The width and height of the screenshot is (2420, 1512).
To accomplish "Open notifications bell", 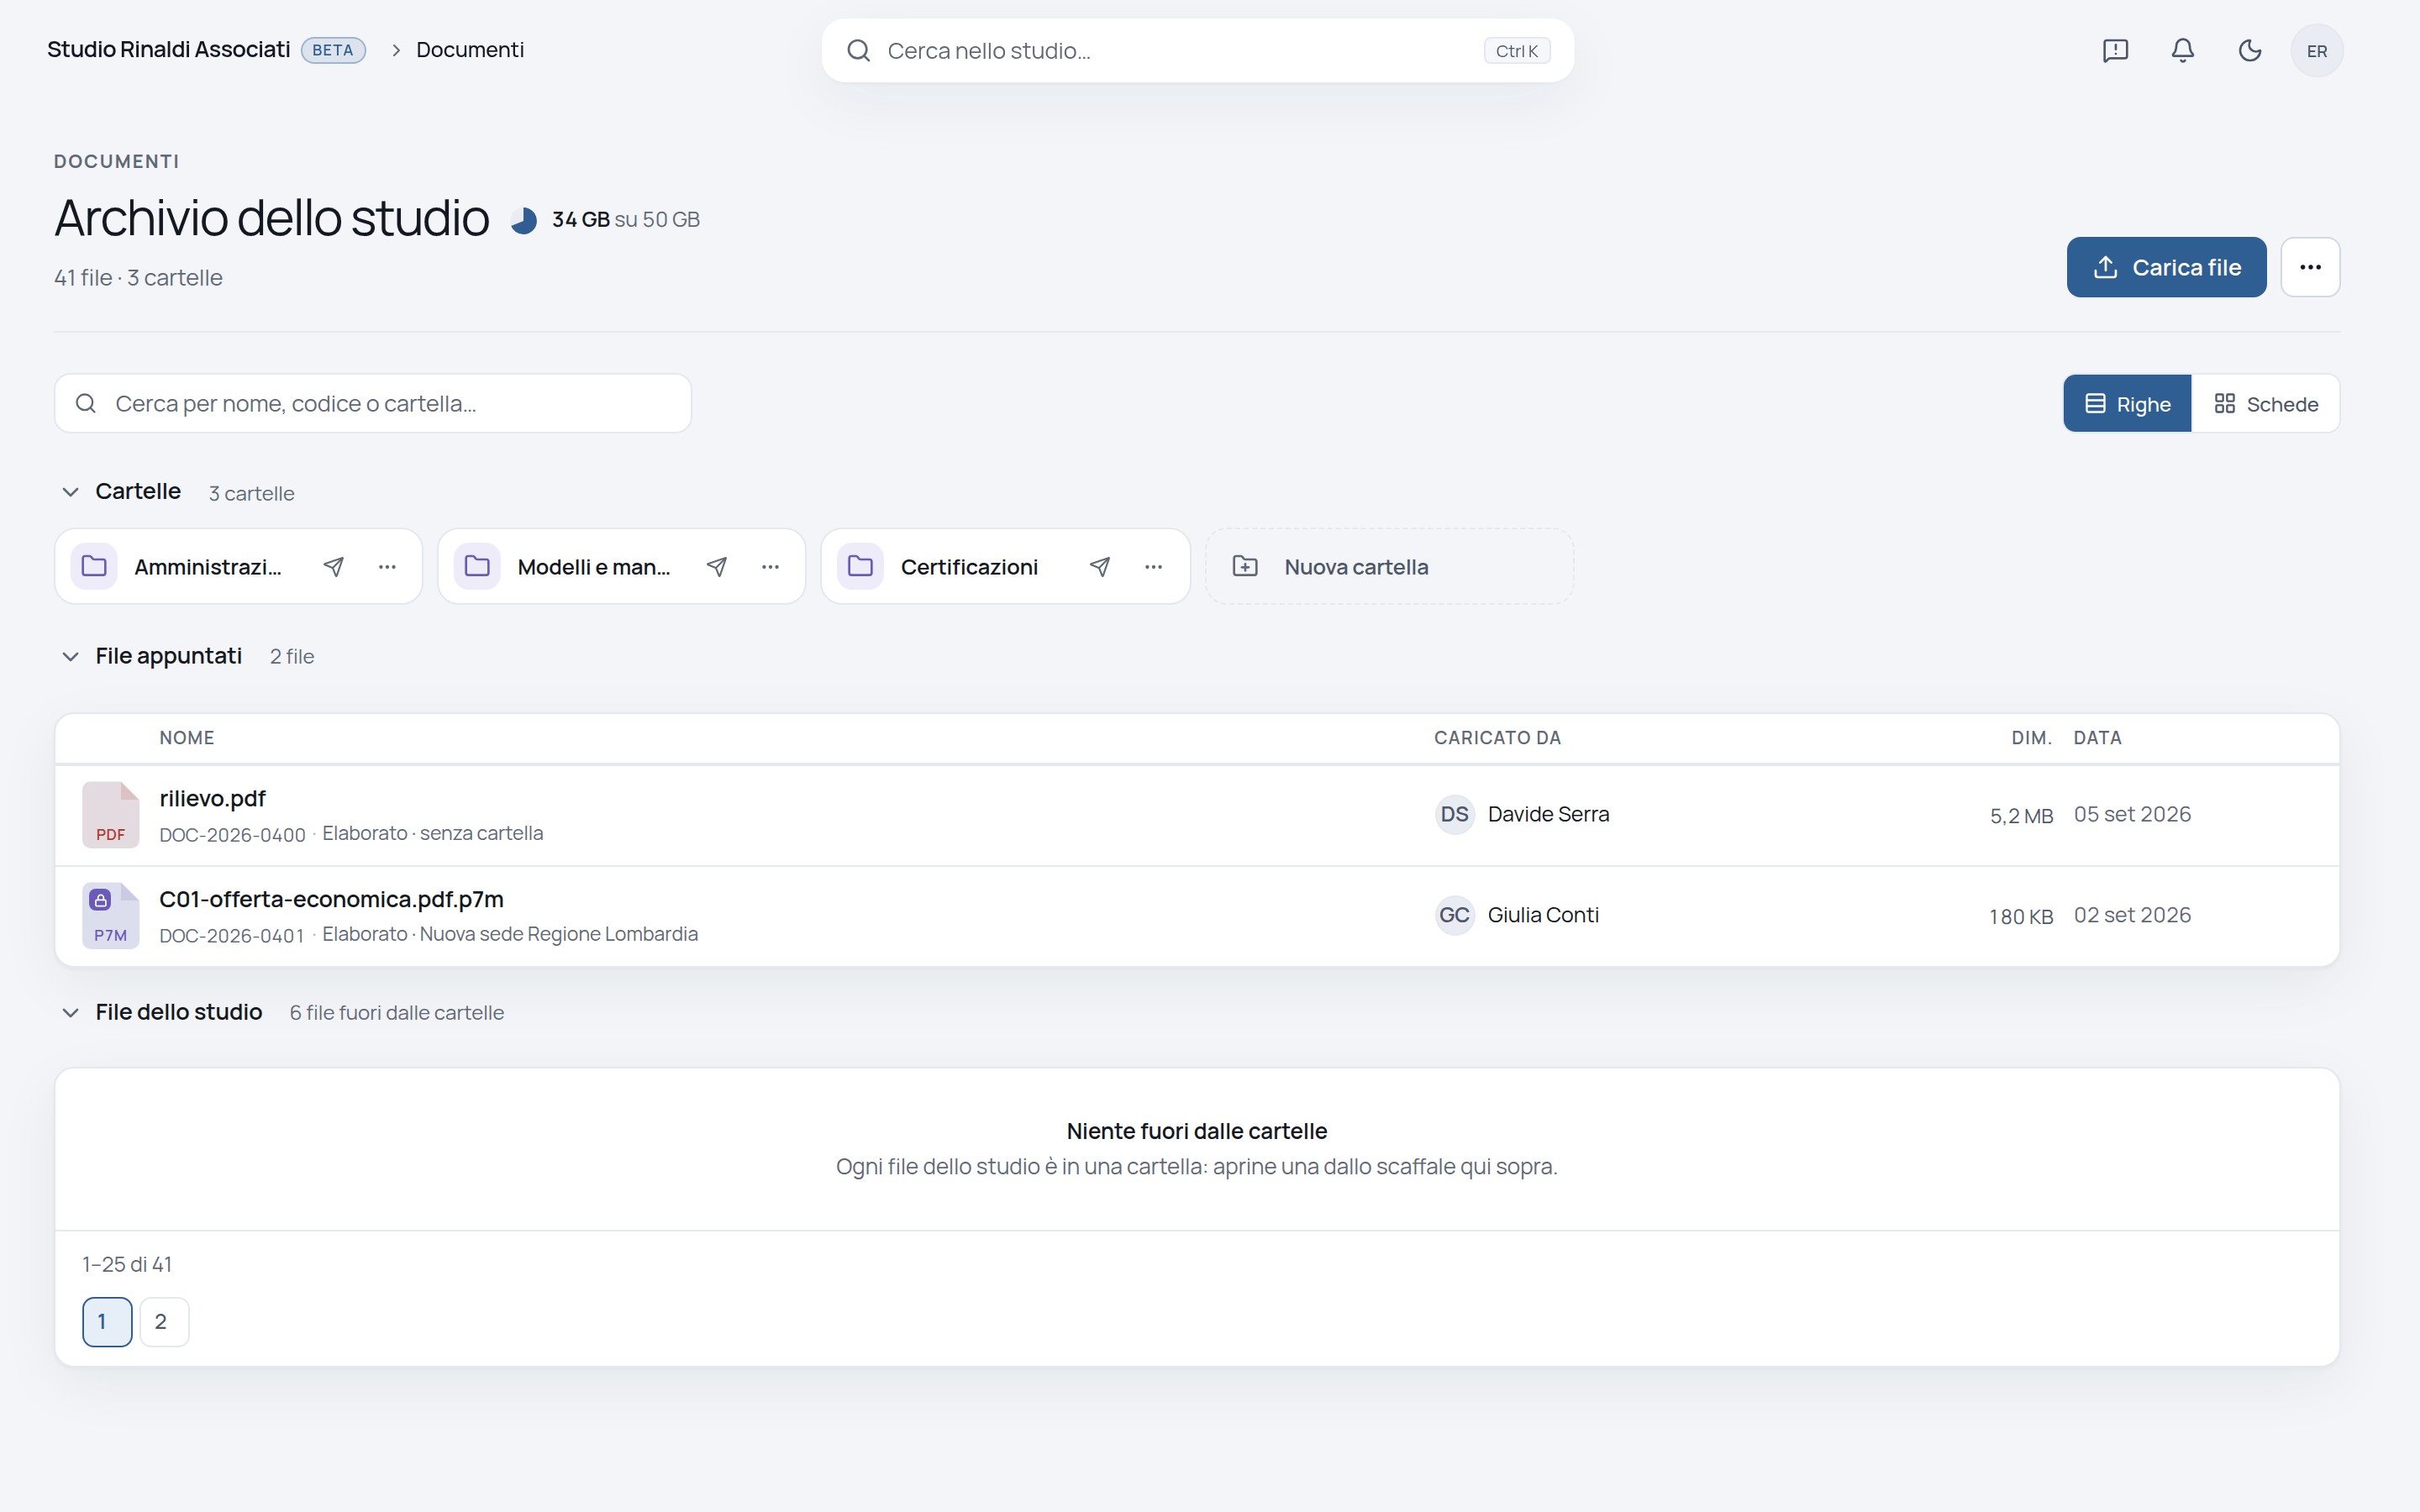I will coord(2182,50).
